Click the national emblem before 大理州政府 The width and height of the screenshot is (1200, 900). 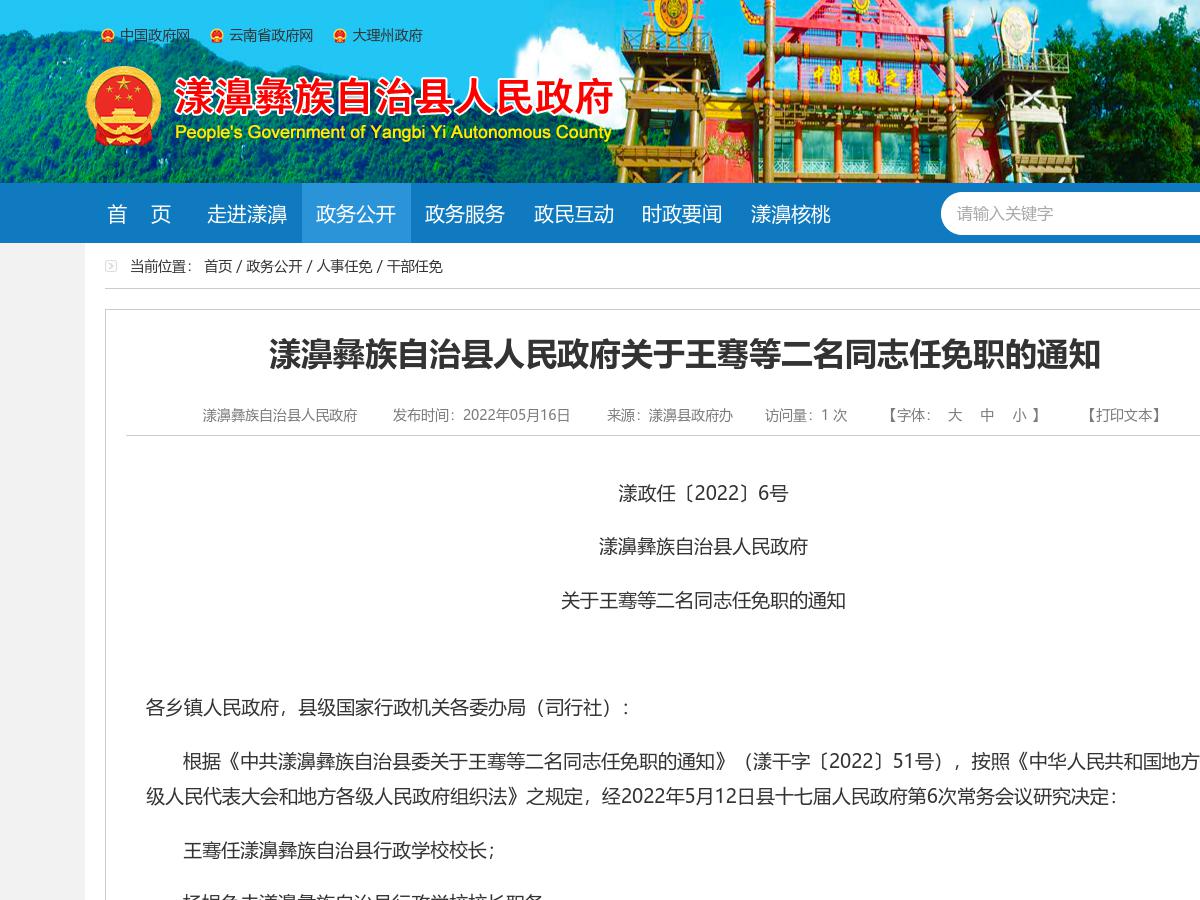340,36
